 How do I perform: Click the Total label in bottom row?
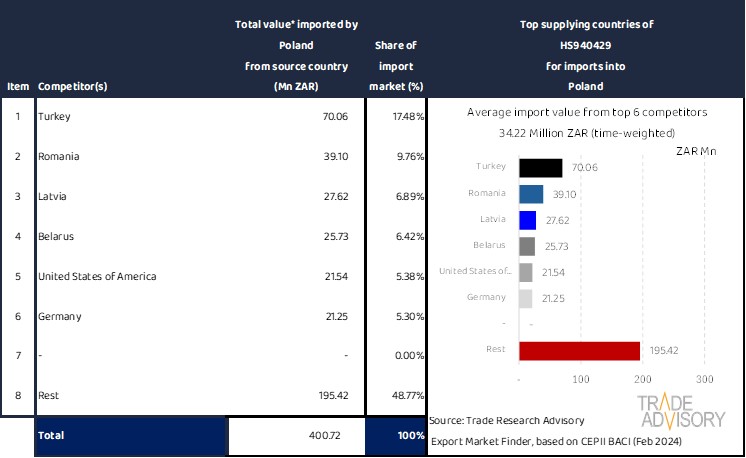[52, 437]
